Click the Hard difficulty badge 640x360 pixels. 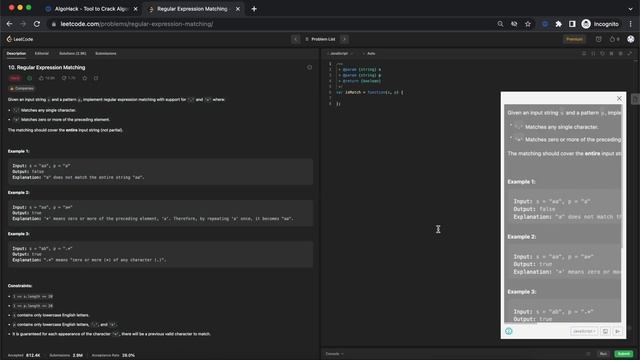(x=15, y=78)
